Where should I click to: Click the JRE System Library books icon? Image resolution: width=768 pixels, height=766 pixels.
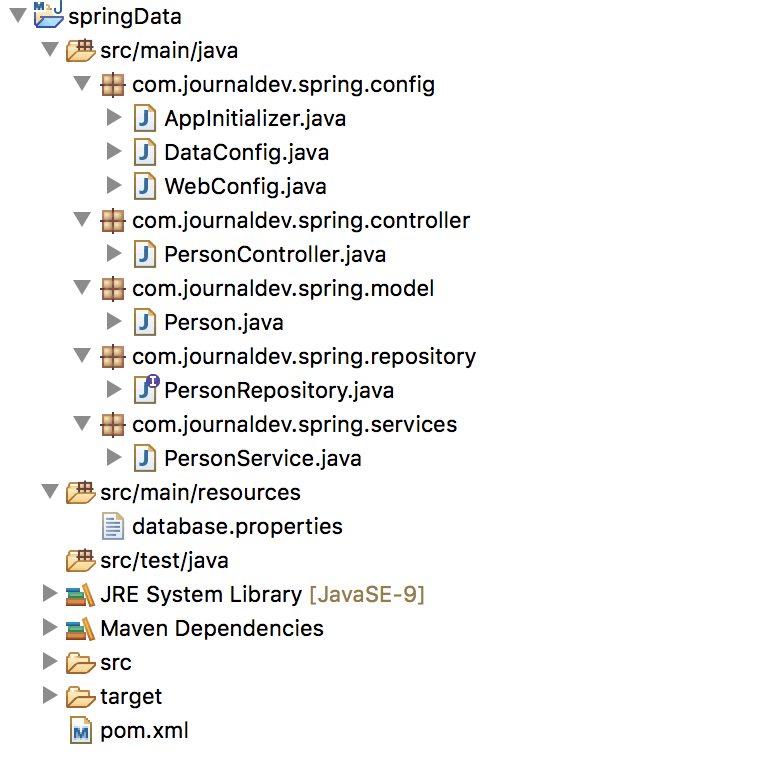point(80,595)
